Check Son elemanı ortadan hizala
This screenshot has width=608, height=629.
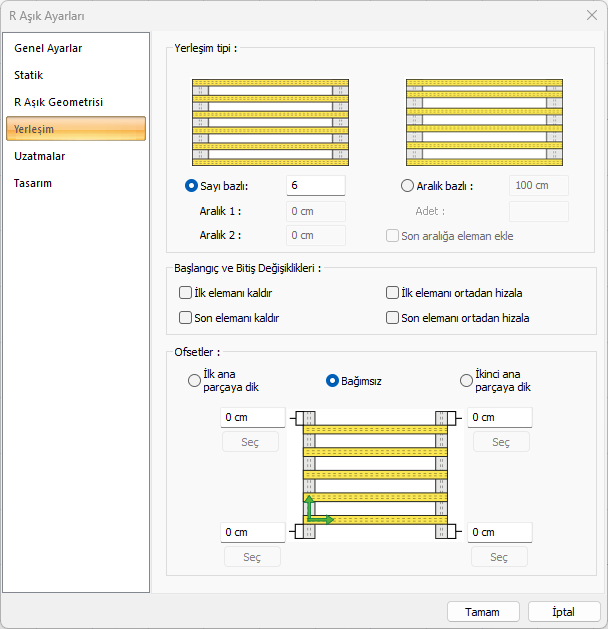point(392,318)
